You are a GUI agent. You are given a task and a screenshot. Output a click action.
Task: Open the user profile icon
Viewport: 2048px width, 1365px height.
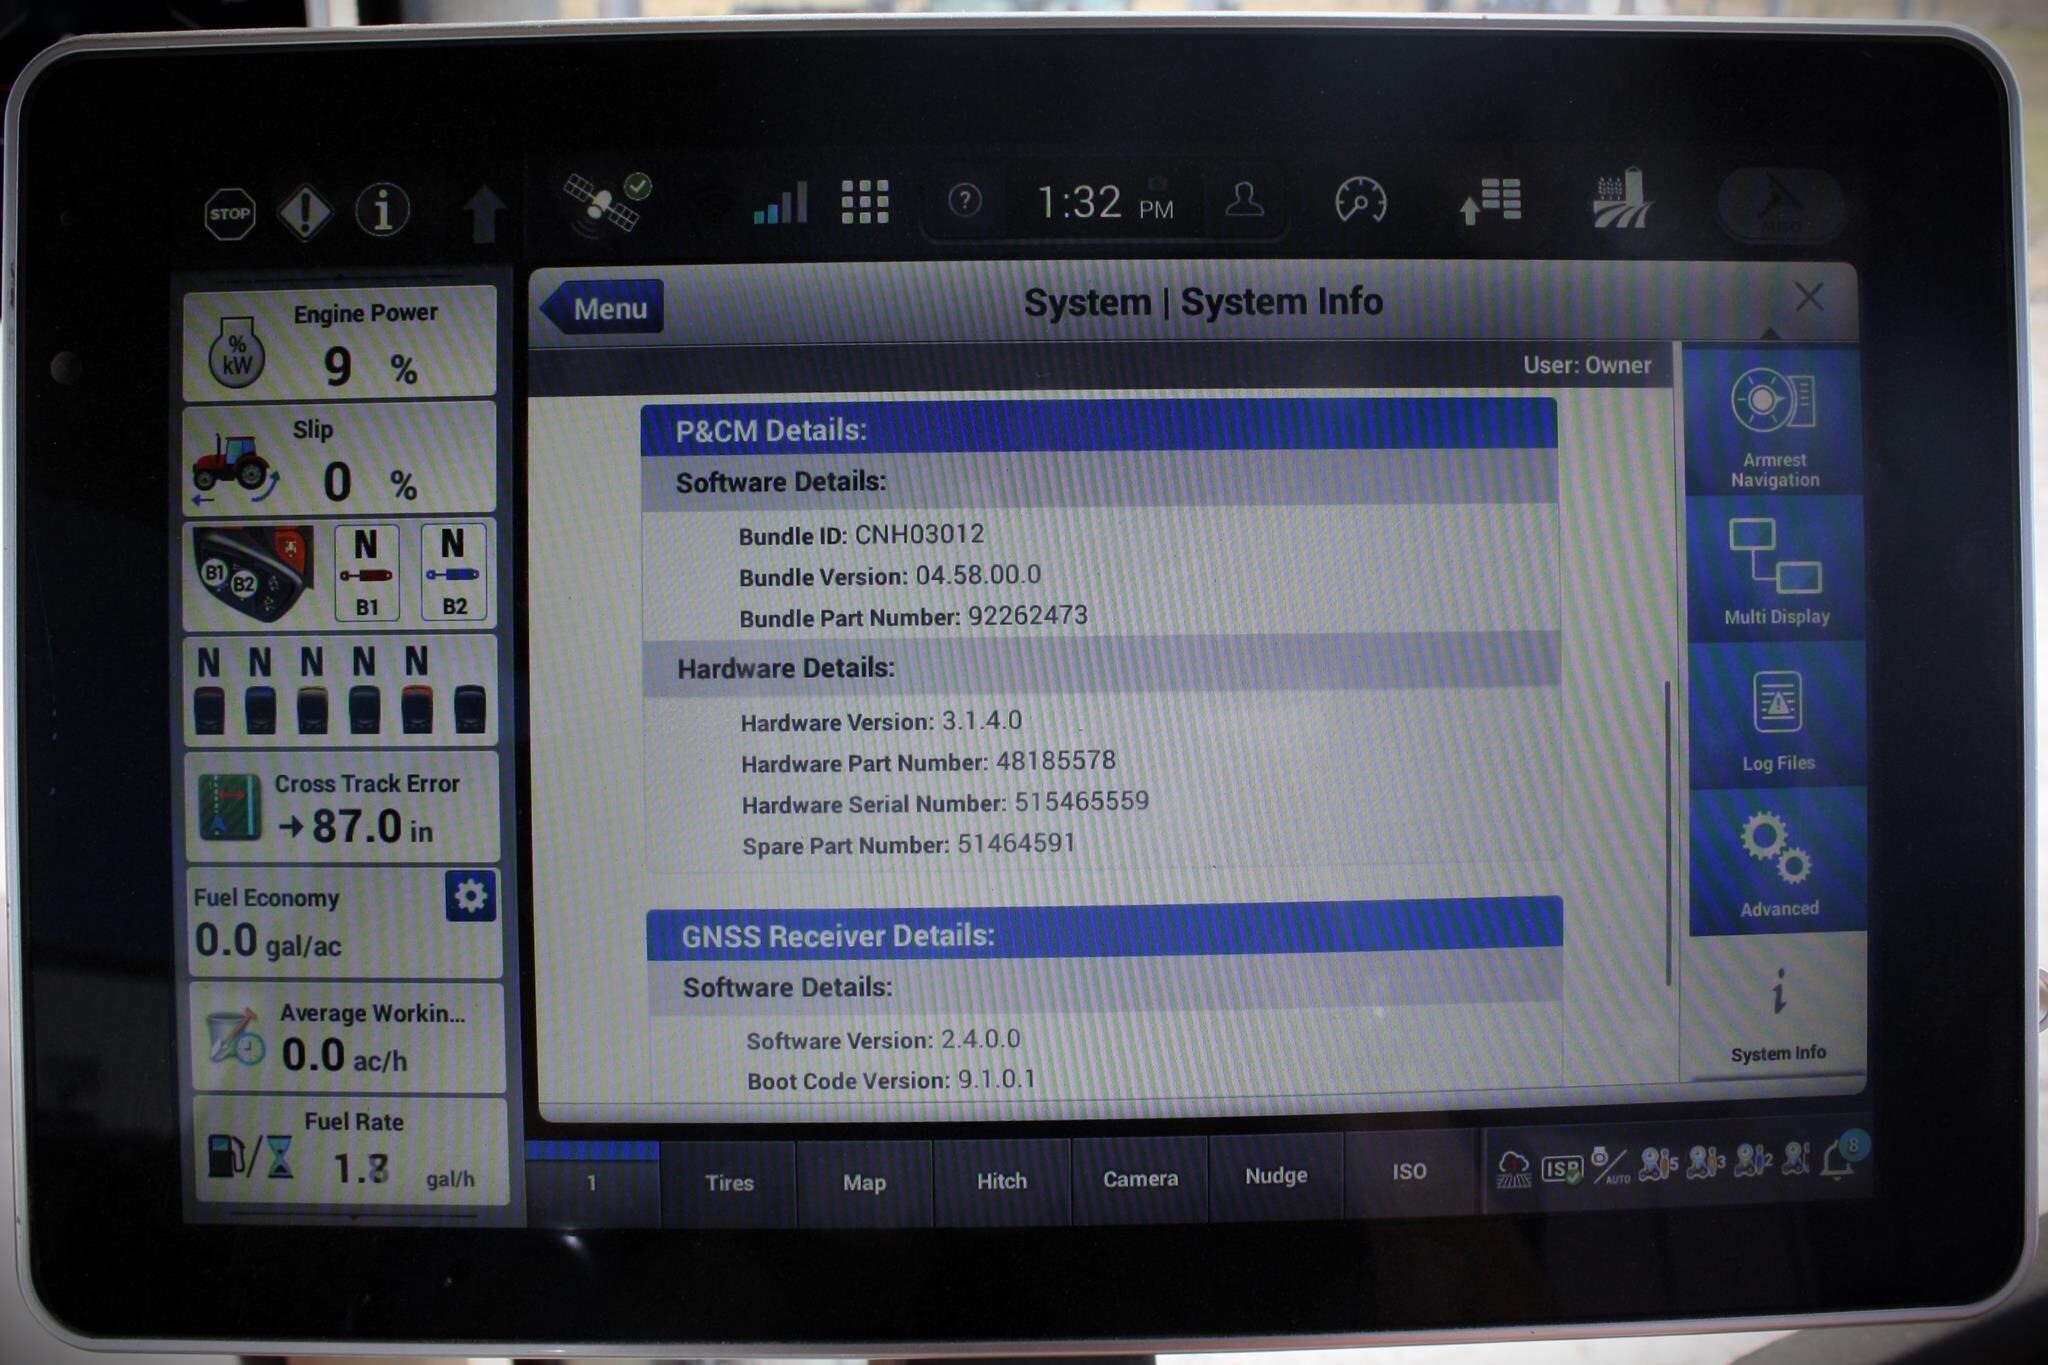[1245, 201]
